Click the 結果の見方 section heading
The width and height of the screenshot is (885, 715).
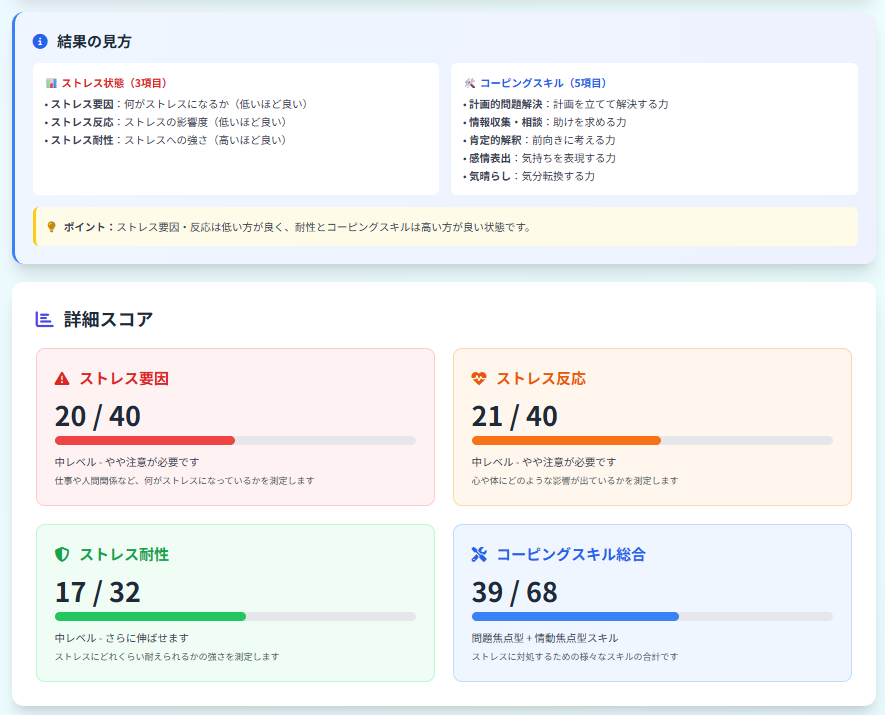(x=94, y=42)
